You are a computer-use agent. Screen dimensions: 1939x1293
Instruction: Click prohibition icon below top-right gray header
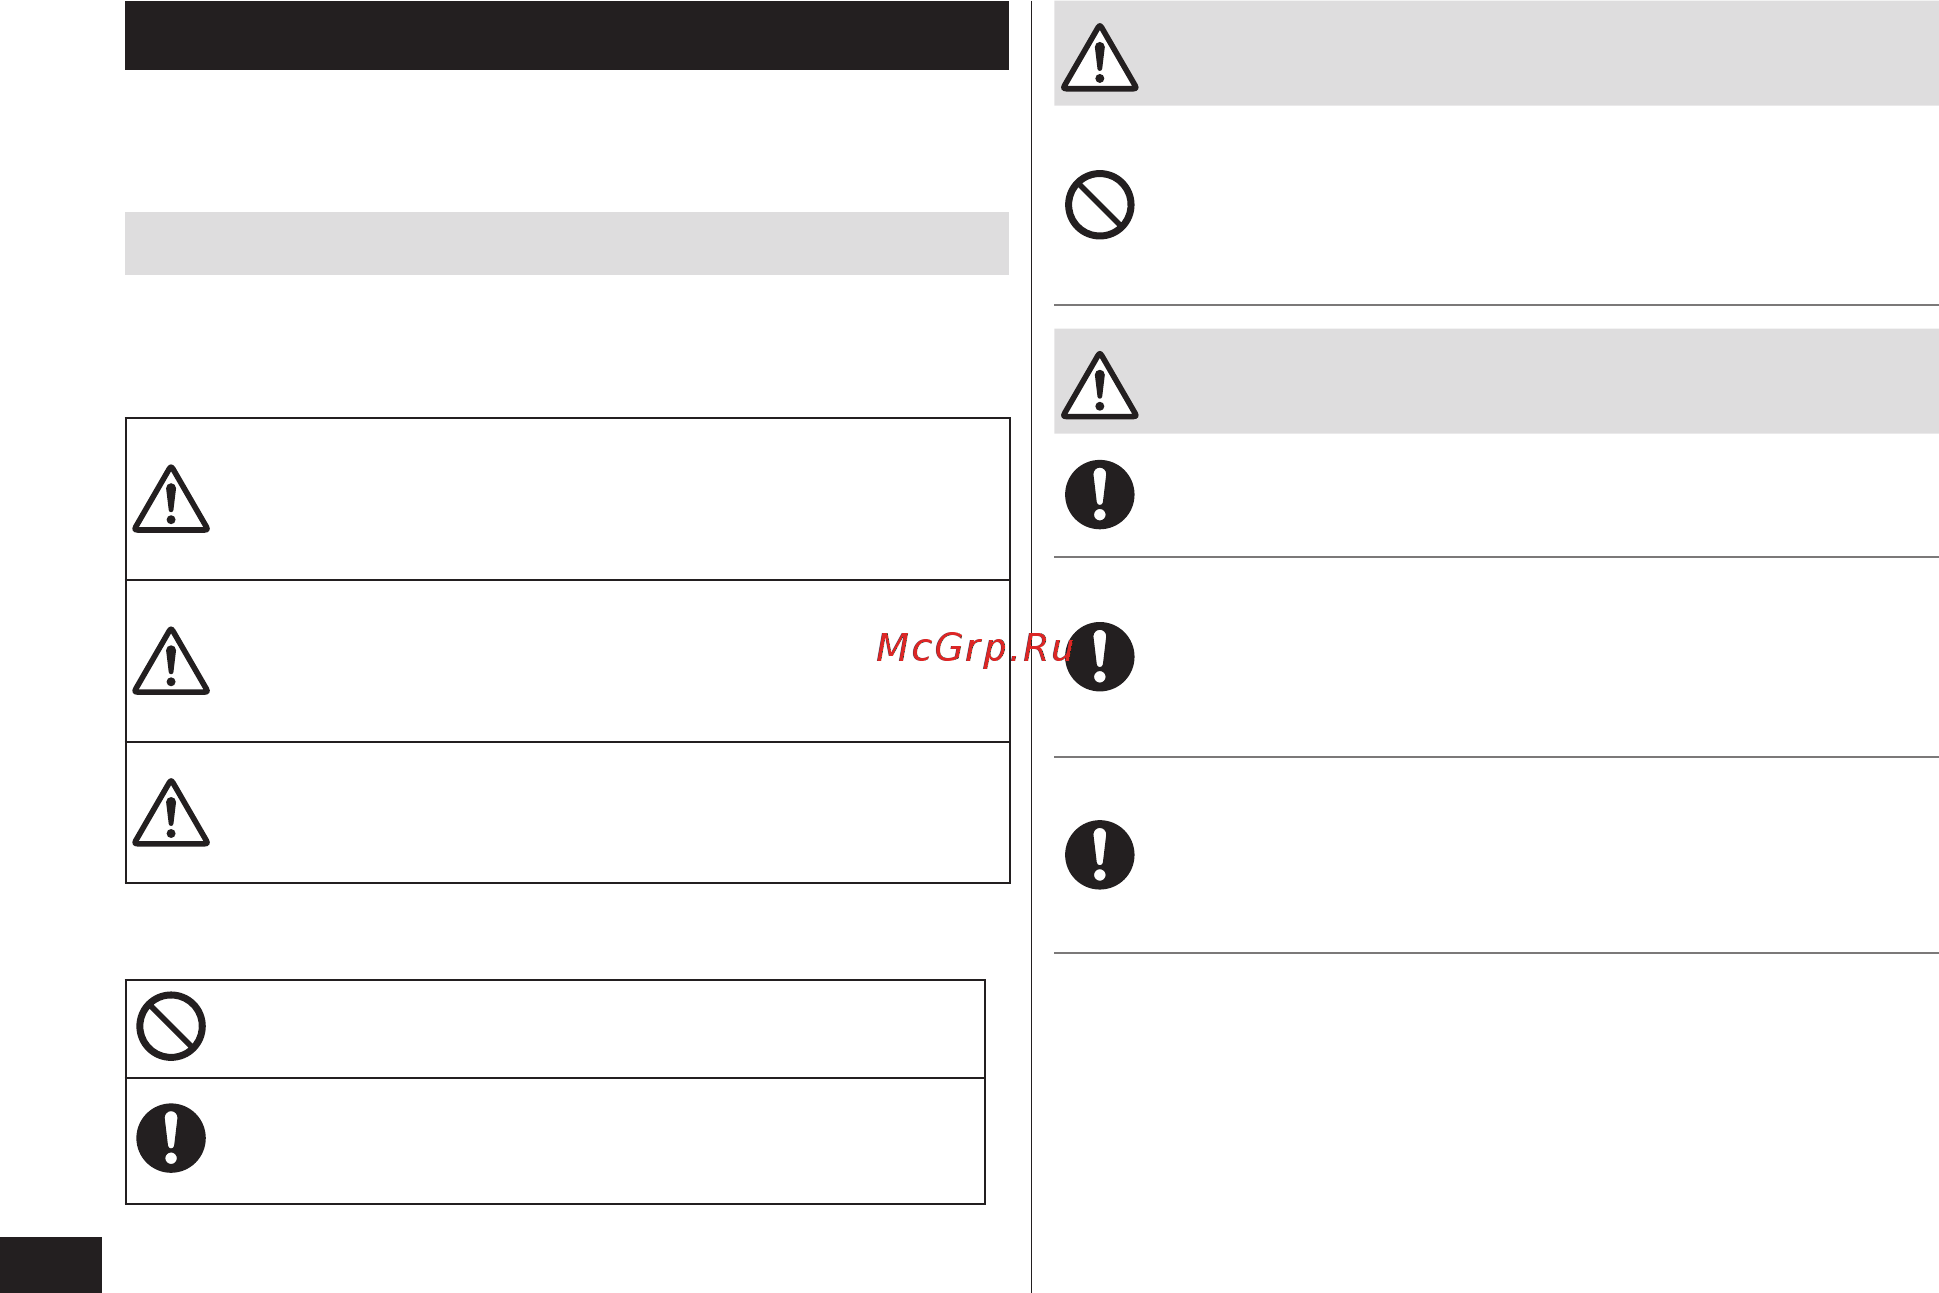point(1099,205)
